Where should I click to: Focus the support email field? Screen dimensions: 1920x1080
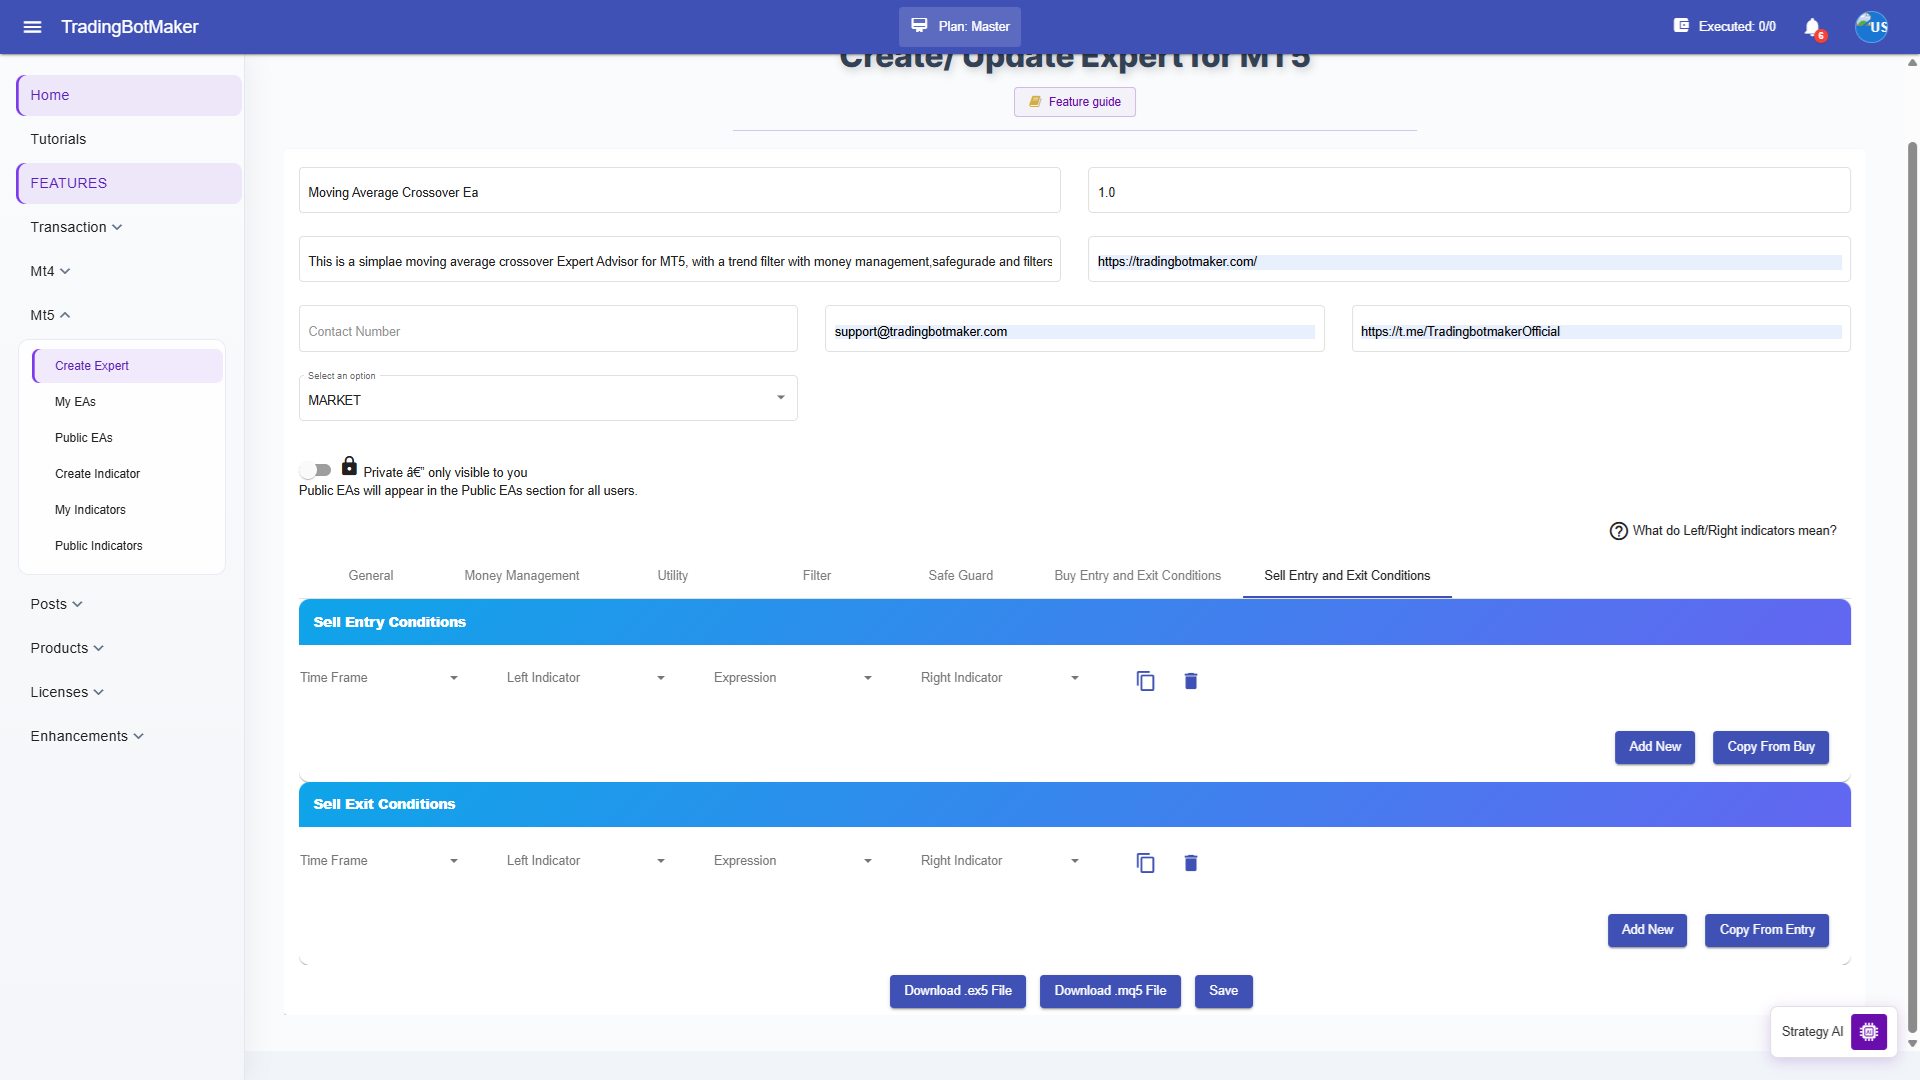click(1074, 329)
